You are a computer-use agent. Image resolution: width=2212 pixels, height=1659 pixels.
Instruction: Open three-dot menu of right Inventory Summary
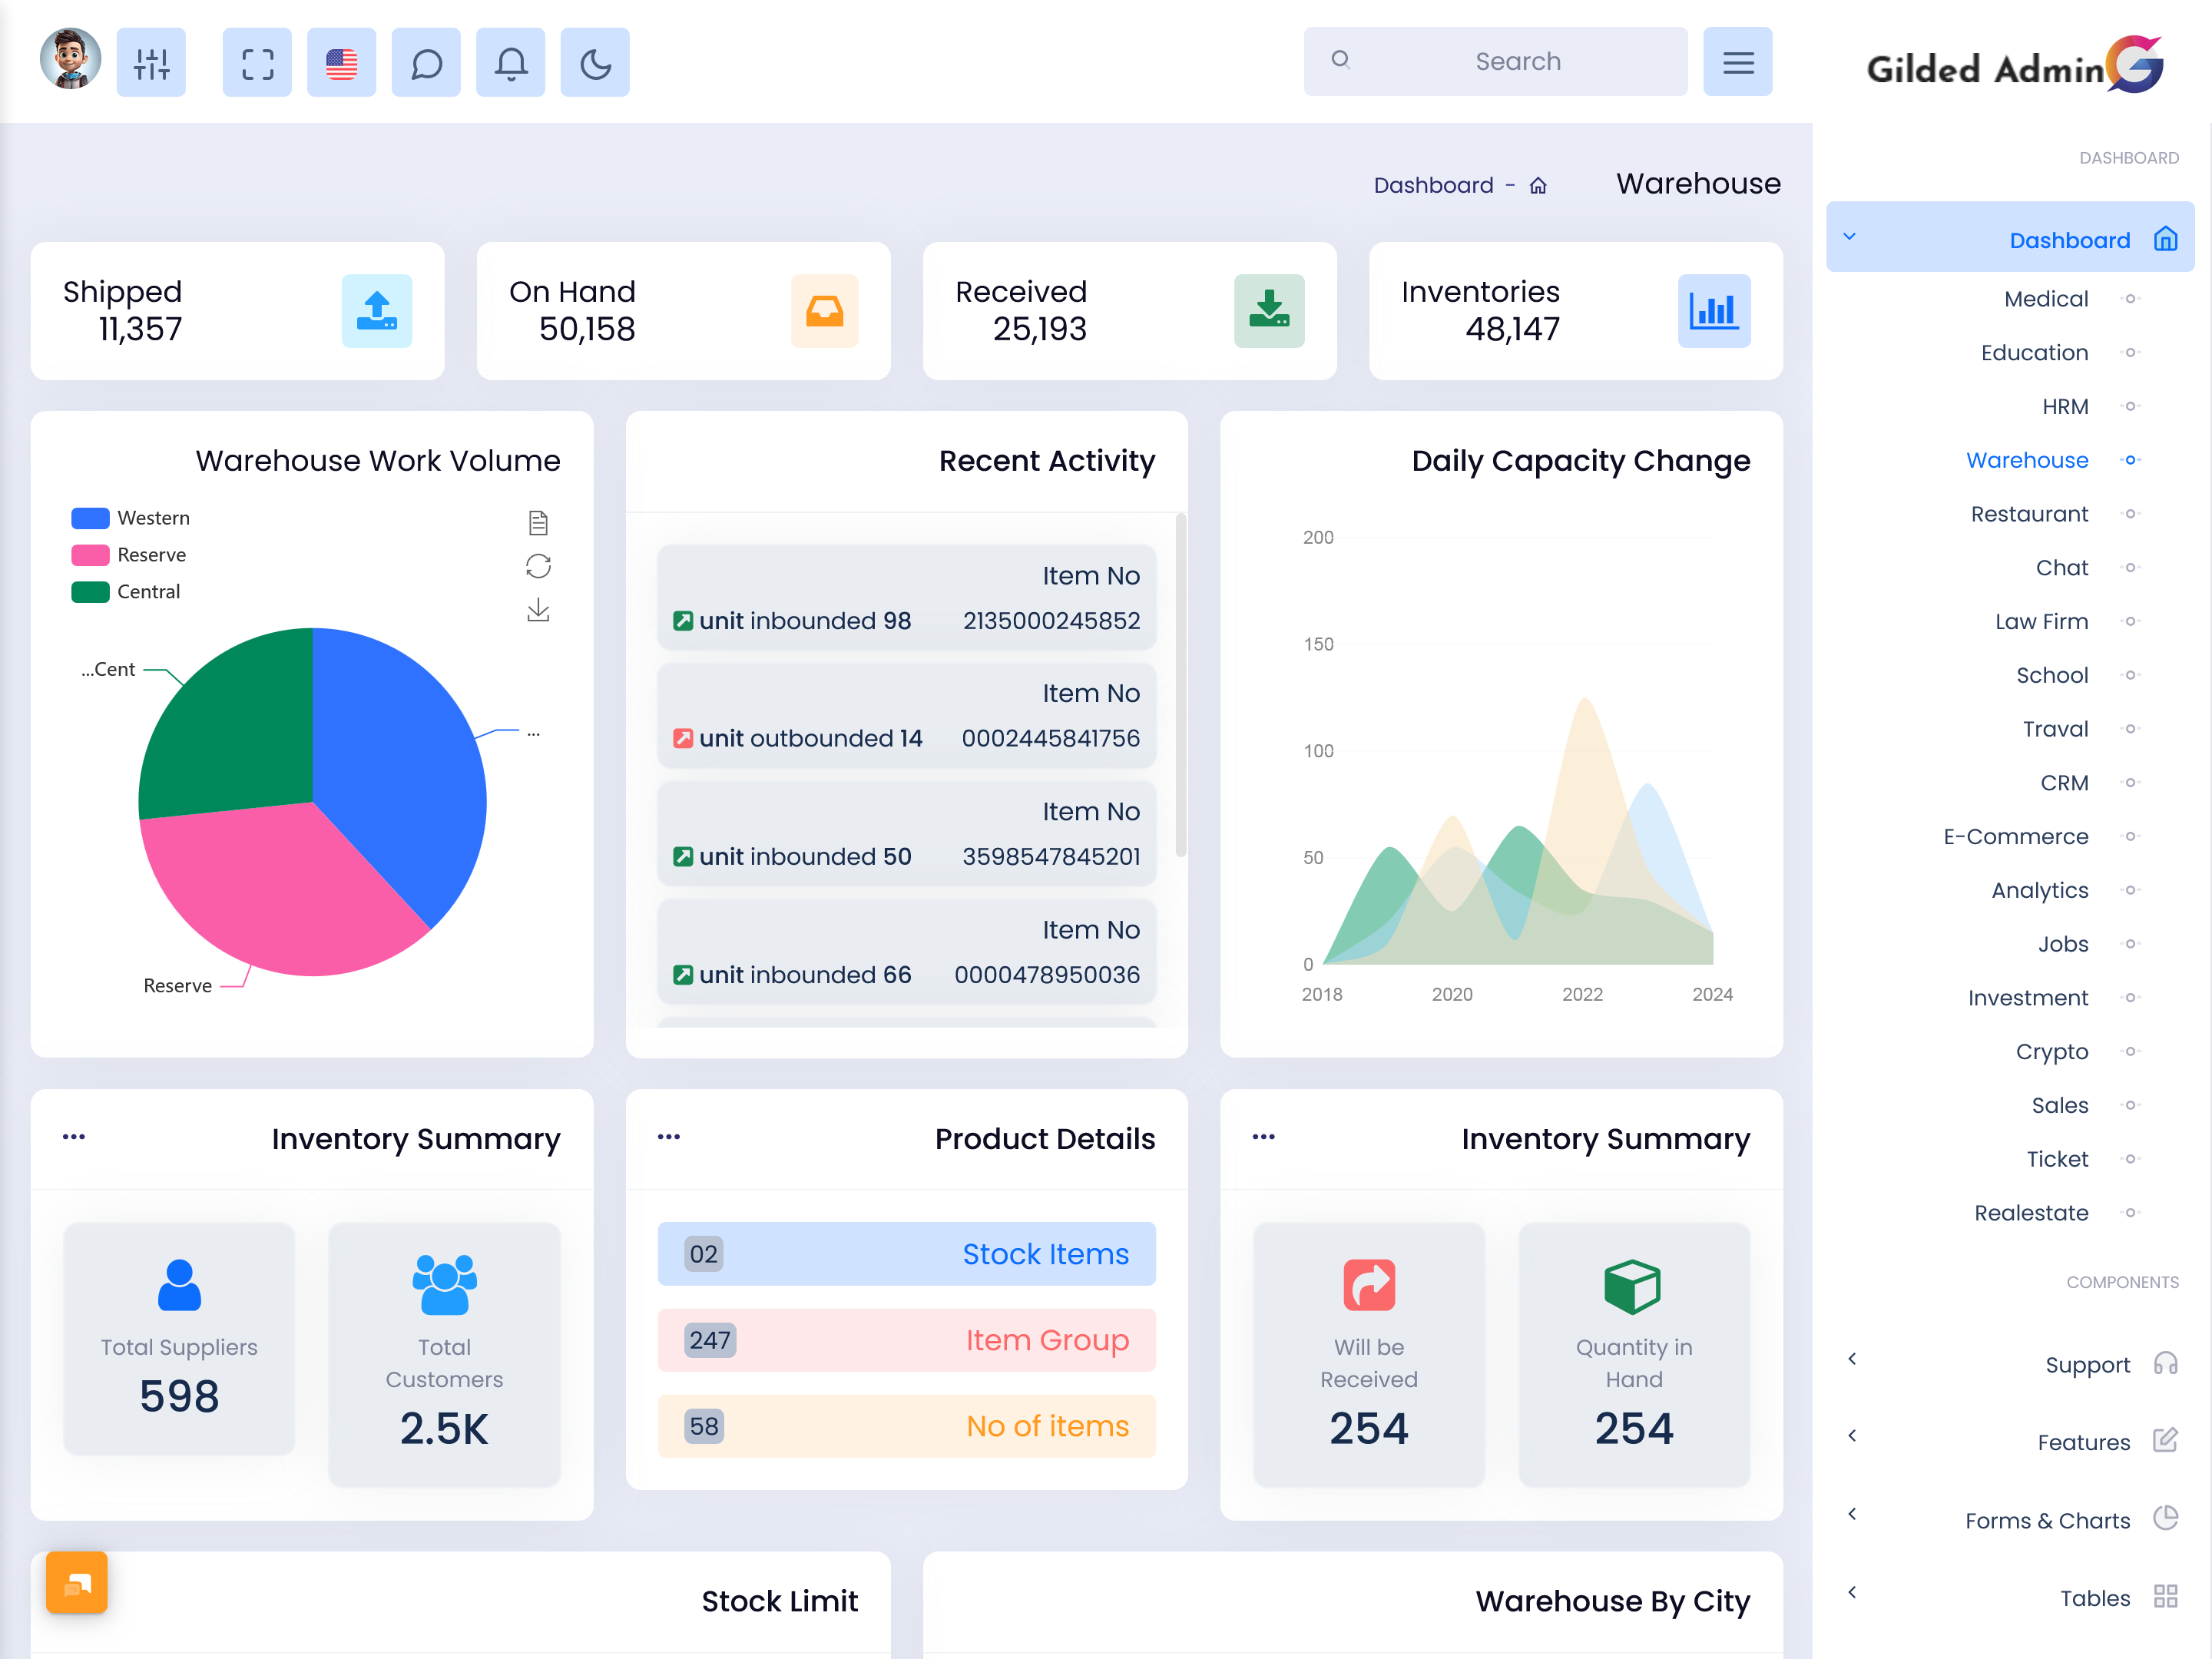pyautogui.click(x=1264, y=1137)
